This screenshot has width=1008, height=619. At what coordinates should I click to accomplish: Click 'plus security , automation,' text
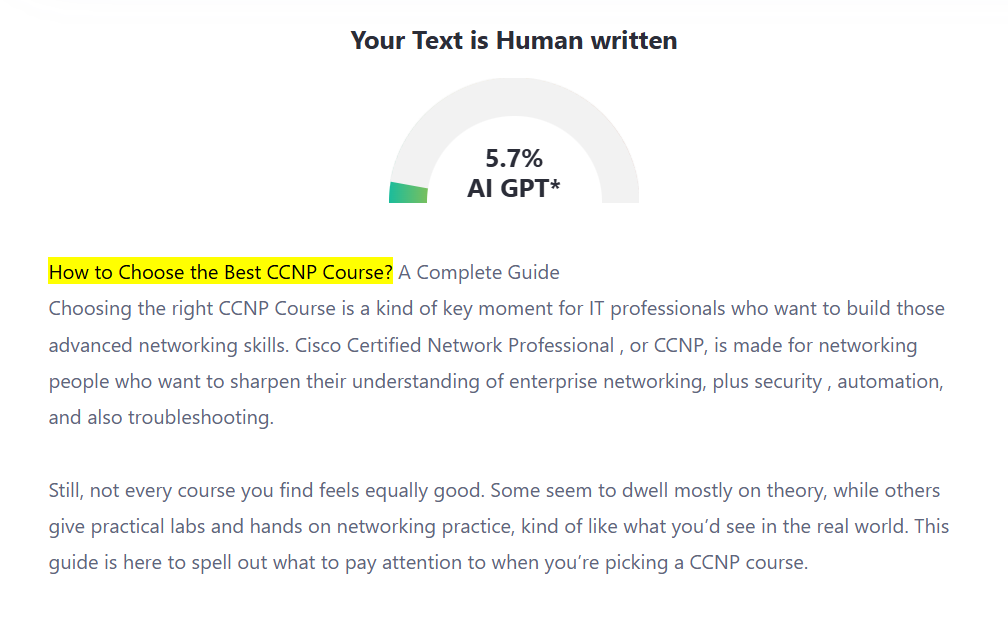pyautogui.click(x=828, y=381)
